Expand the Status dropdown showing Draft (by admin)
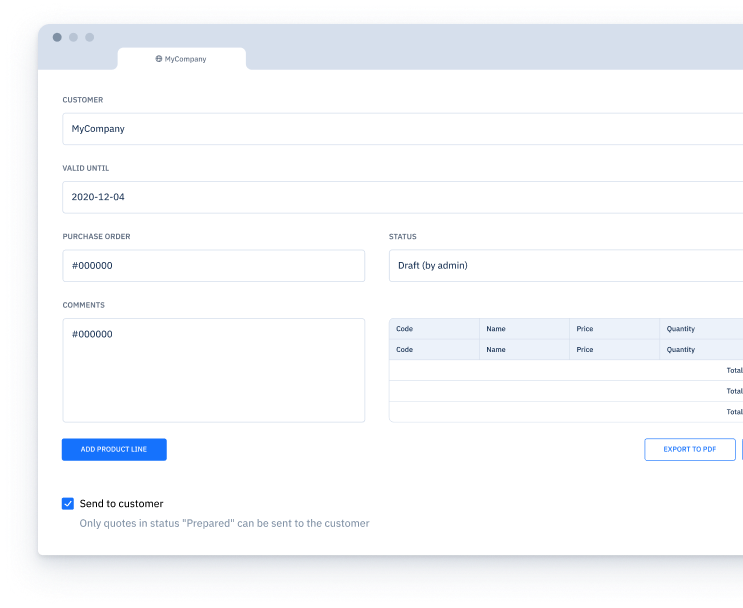Image resolution: width=743 pixels, height=608 pixels. click(x=565, y=266)
